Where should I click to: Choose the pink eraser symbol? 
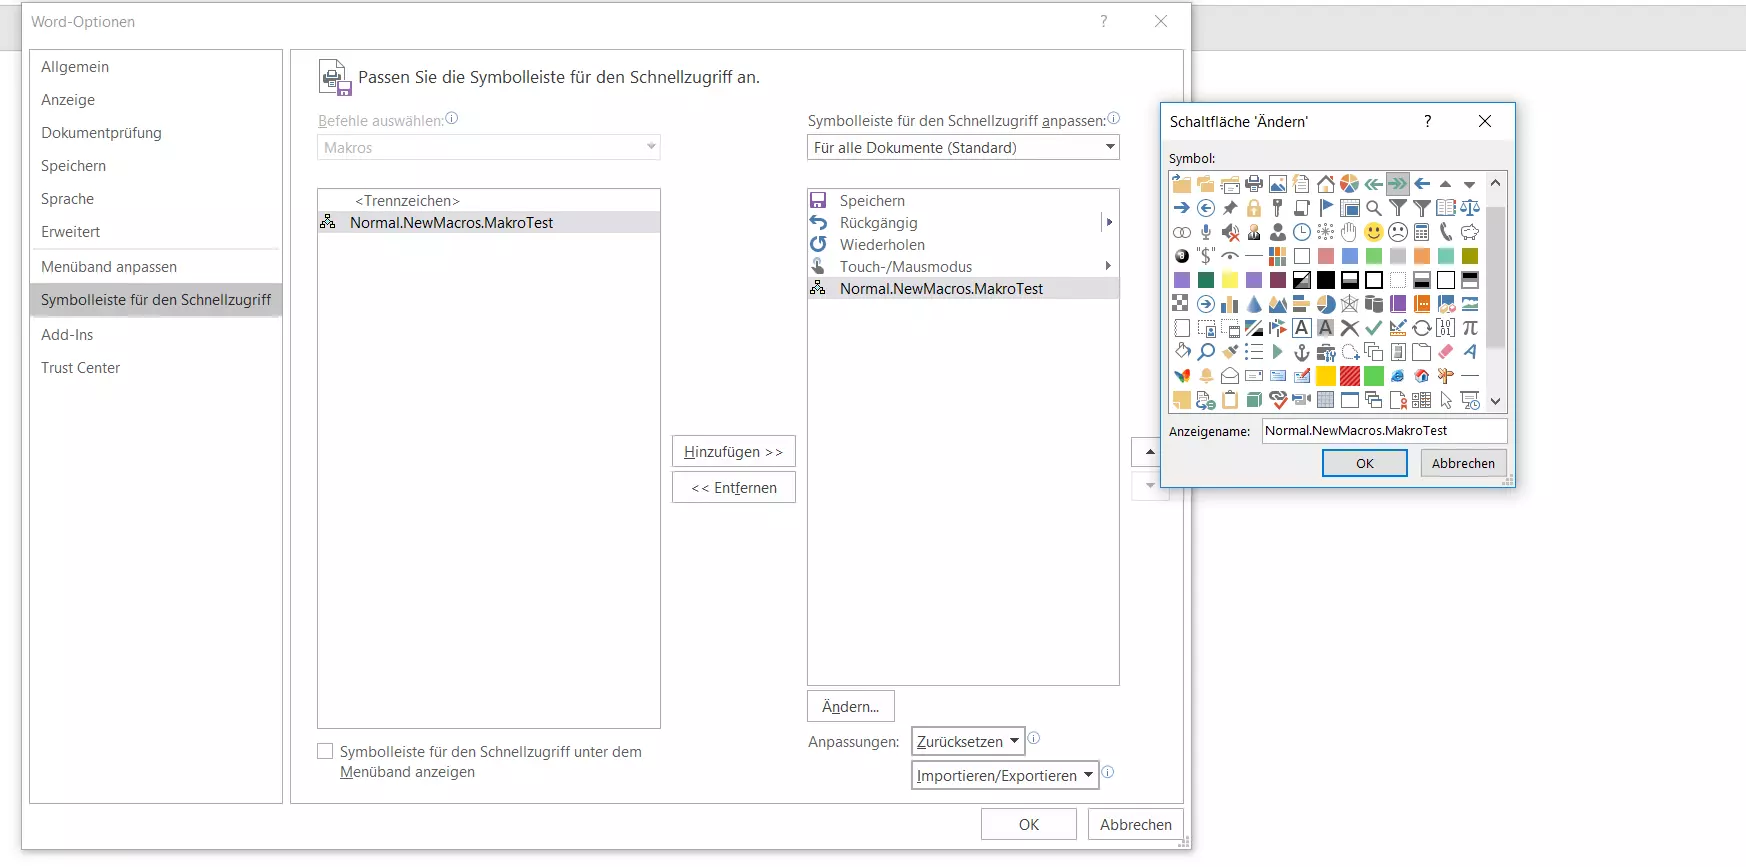(1446, 352)
